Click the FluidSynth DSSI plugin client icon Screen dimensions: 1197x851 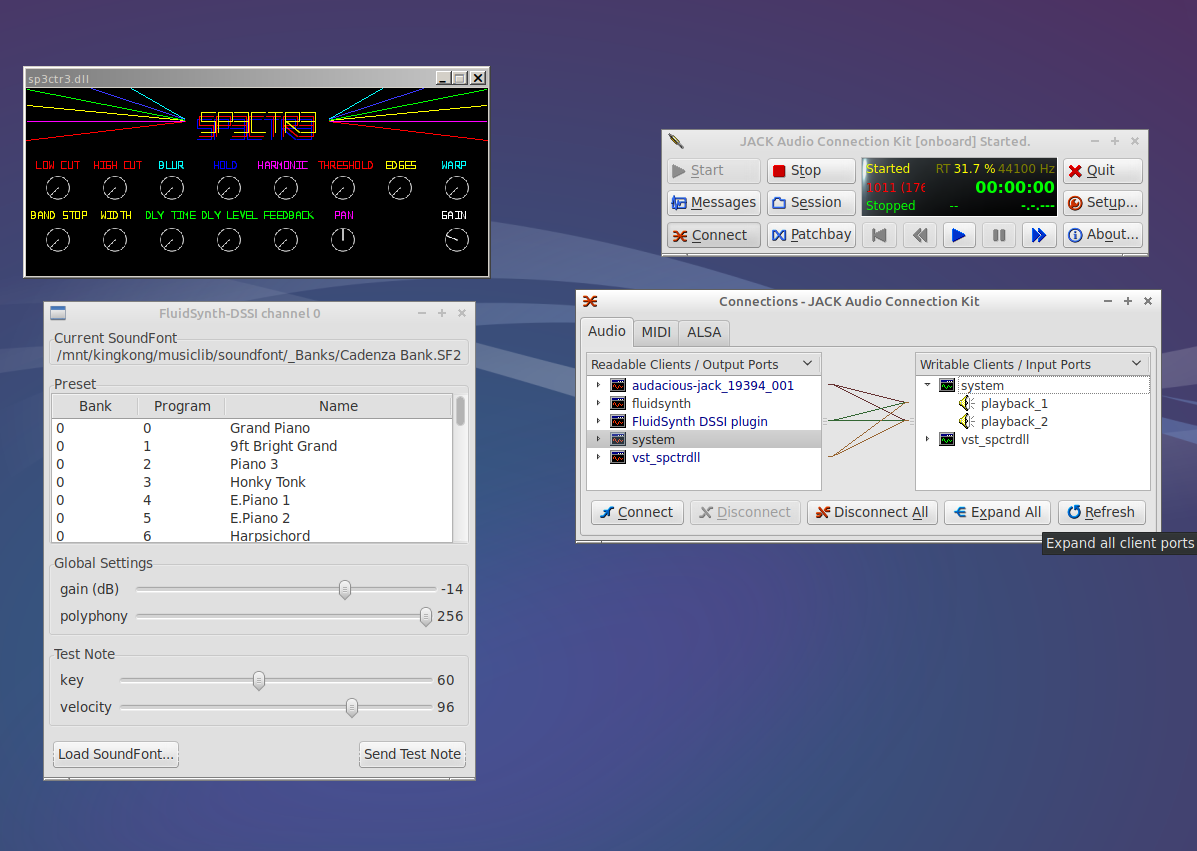pyautogui.click(x=618, y=421)
